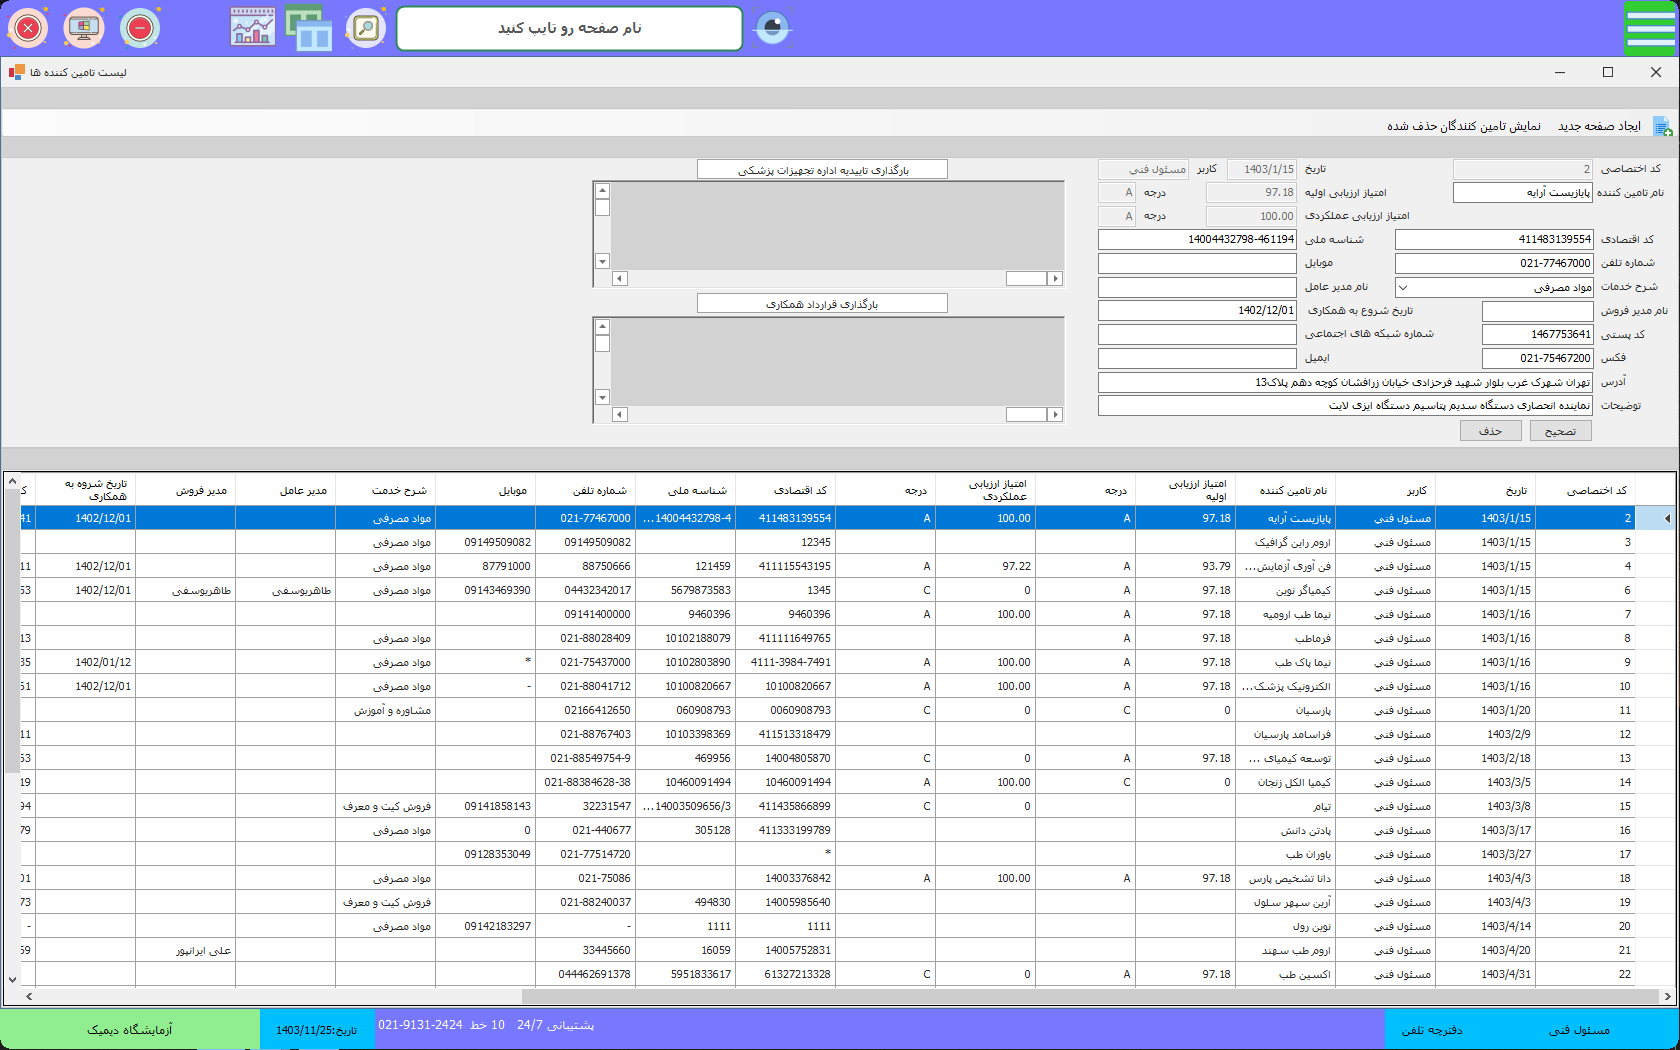Click the red X exit icon
This screenshot has height=1050, width=1680.
point(29,28)
